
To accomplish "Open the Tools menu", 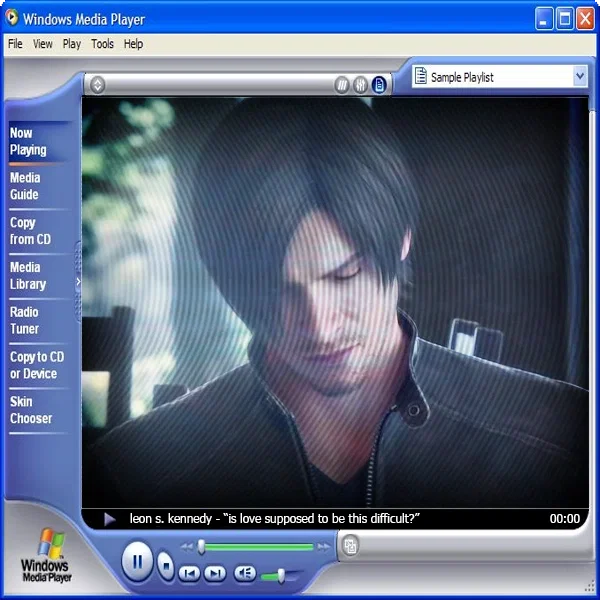I will pos(102,44).
